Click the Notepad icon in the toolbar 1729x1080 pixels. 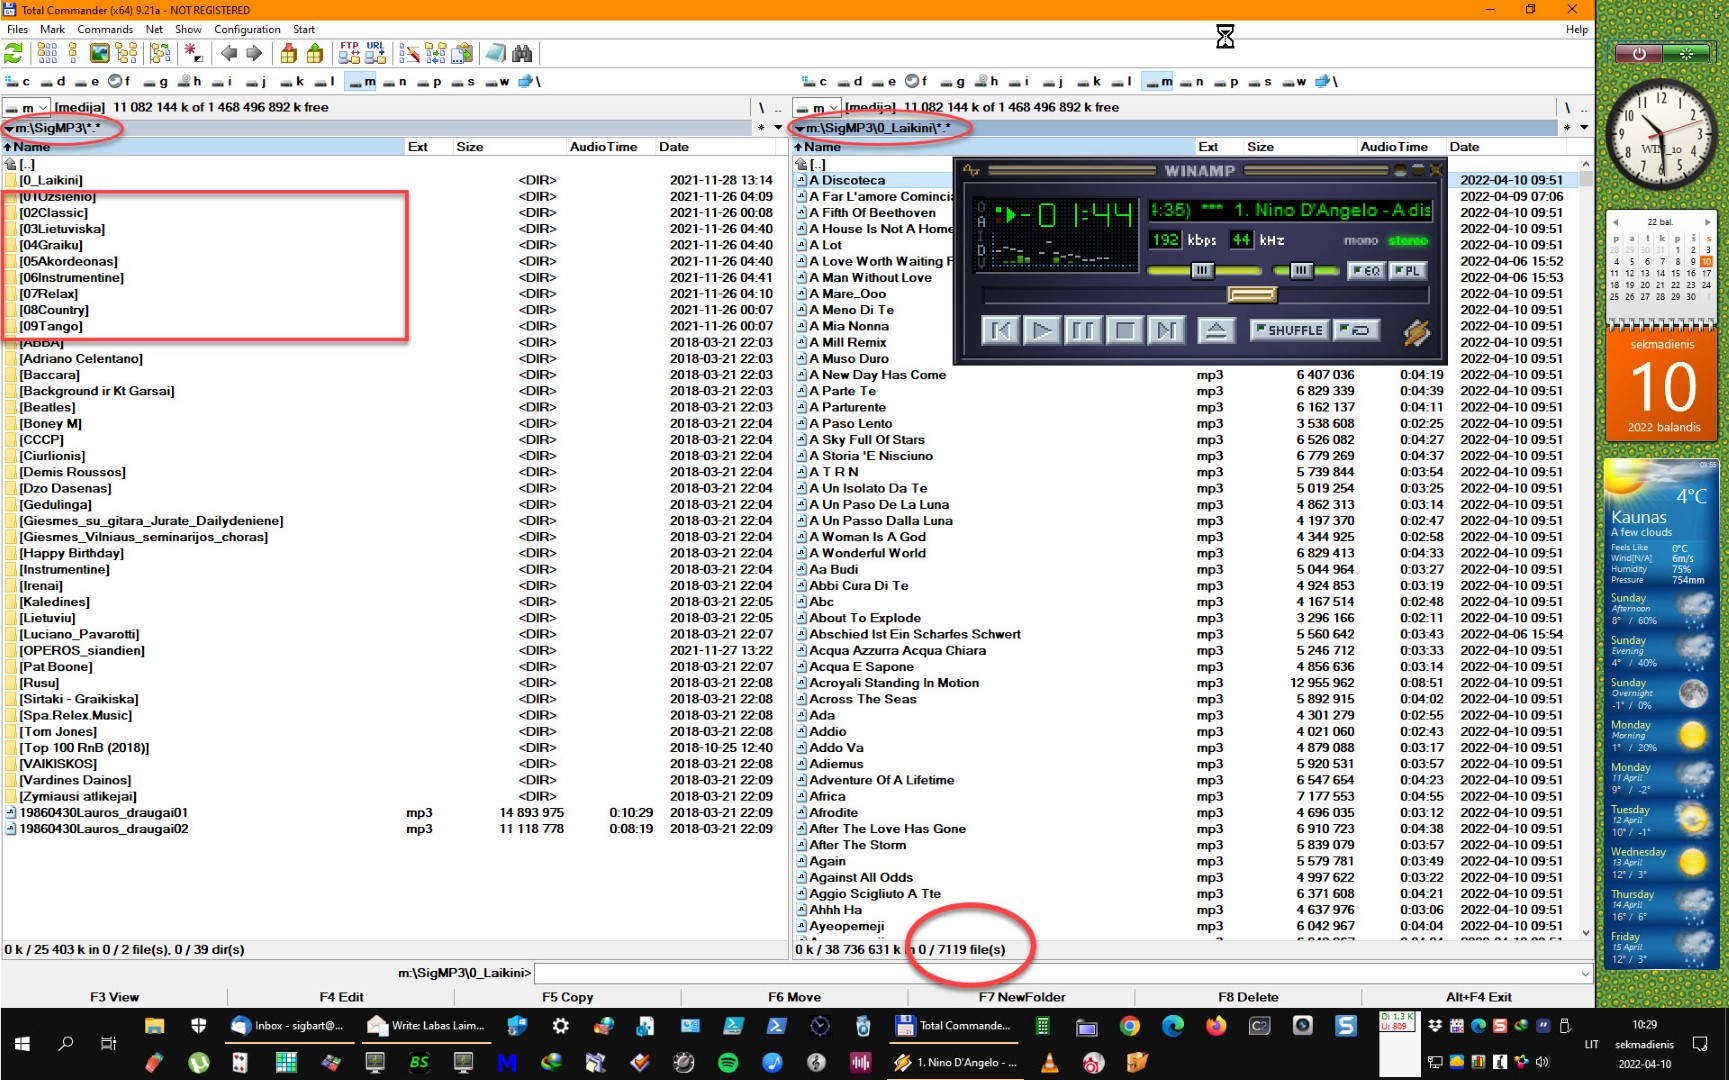pos(495,54)
